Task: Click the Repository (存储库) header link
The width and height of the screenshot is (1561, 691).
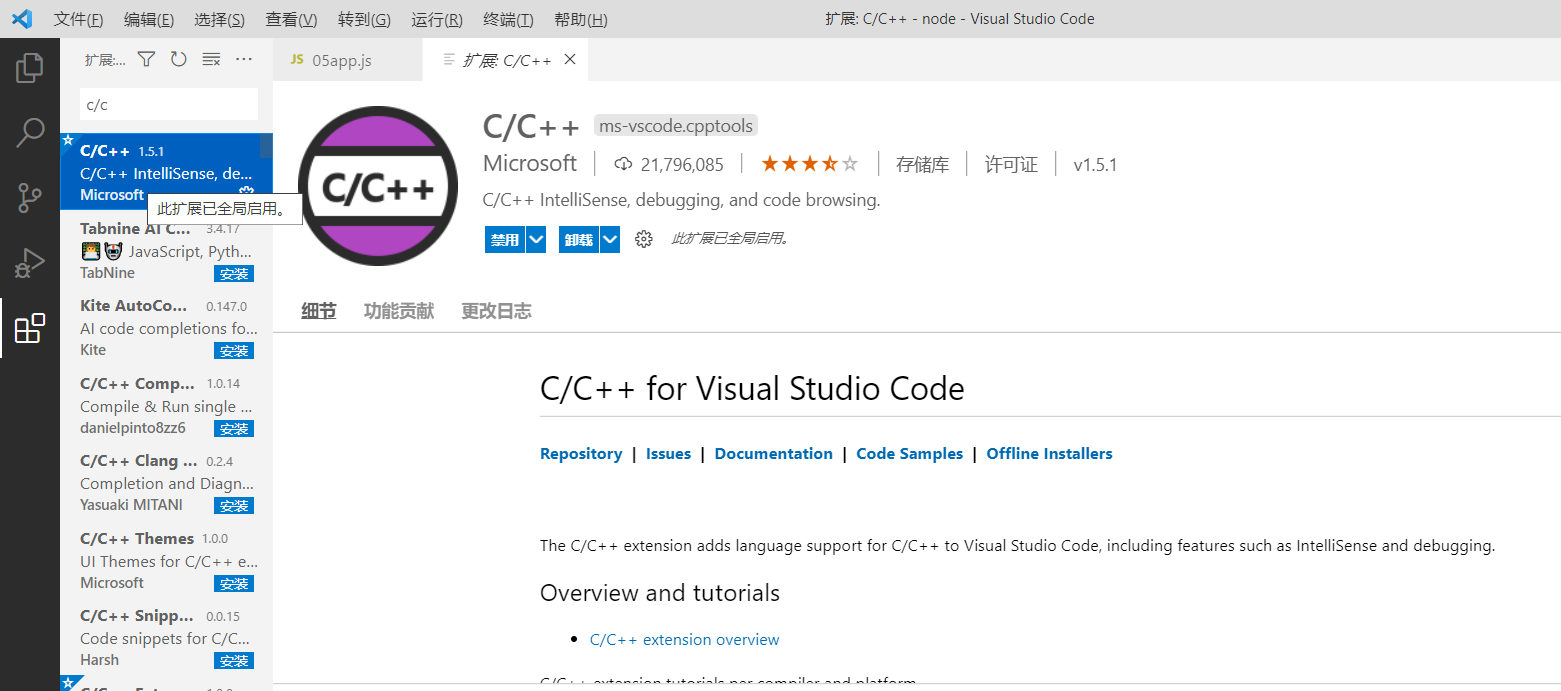Action: tap(922, 164)
